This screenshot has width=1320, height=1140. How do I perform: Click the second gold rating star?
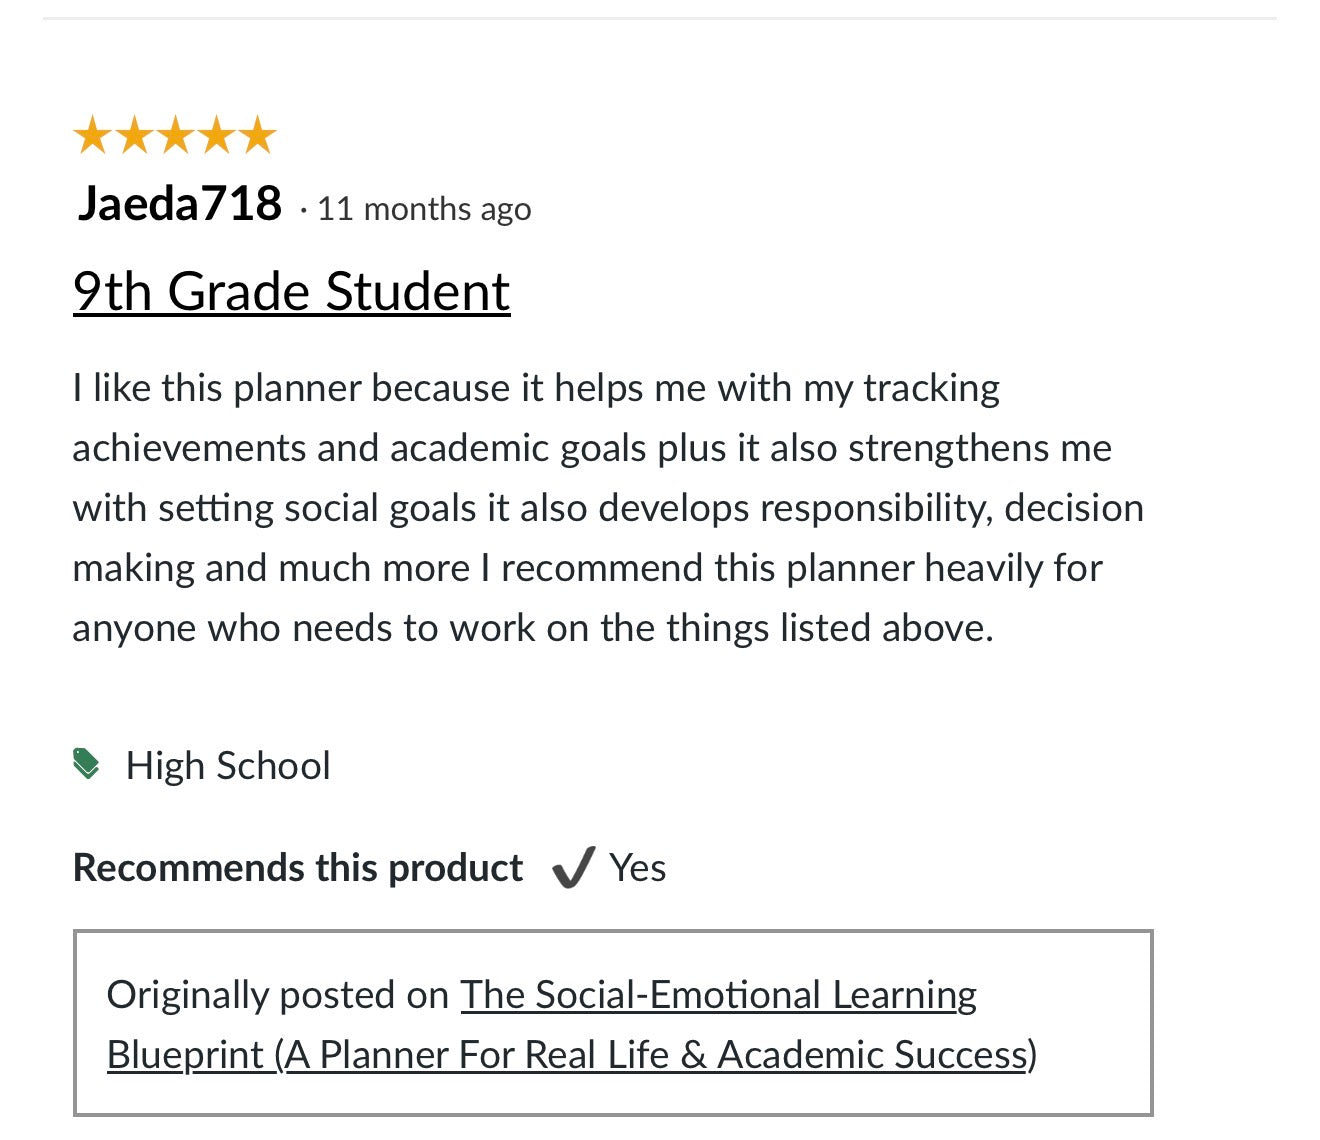click(x=133, y=135)
